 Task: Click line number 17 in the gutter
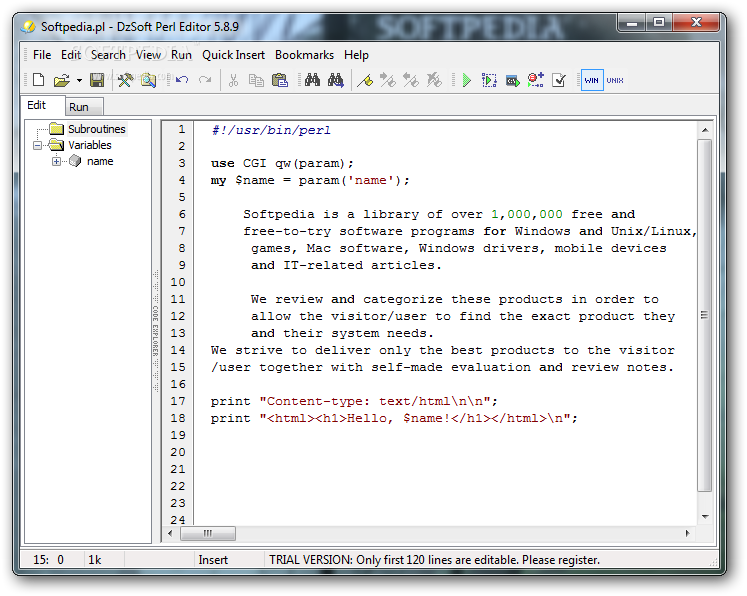[x=178, y=402]
